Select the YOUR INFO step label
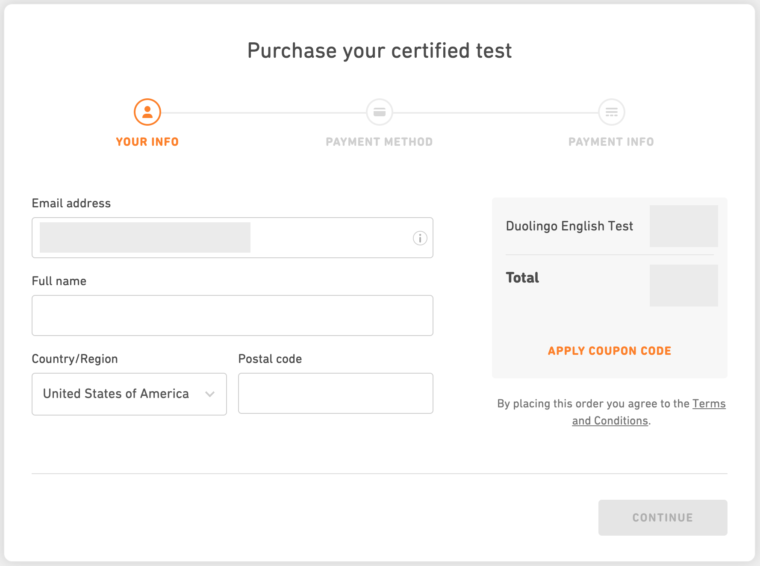The height and width of the screenshot is (566, 760). tap(147, 142)
